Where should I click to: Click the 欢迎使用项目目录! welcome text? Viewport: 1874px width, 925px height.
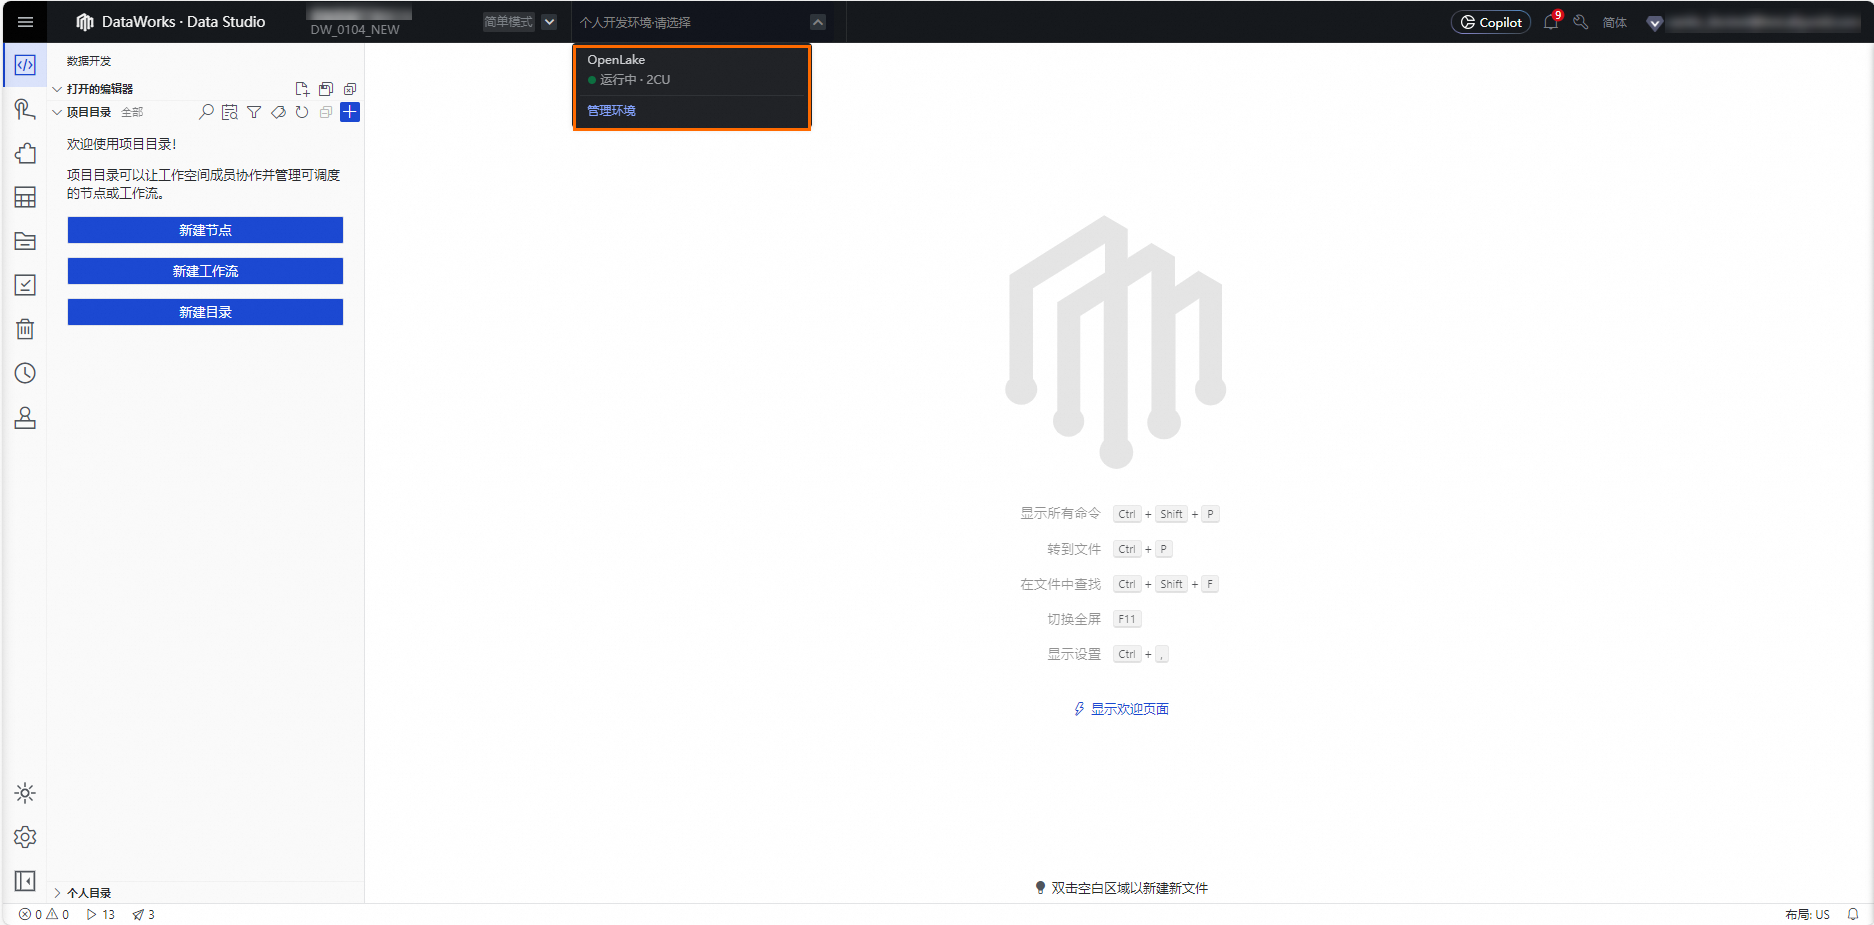[x=122, y=144]
